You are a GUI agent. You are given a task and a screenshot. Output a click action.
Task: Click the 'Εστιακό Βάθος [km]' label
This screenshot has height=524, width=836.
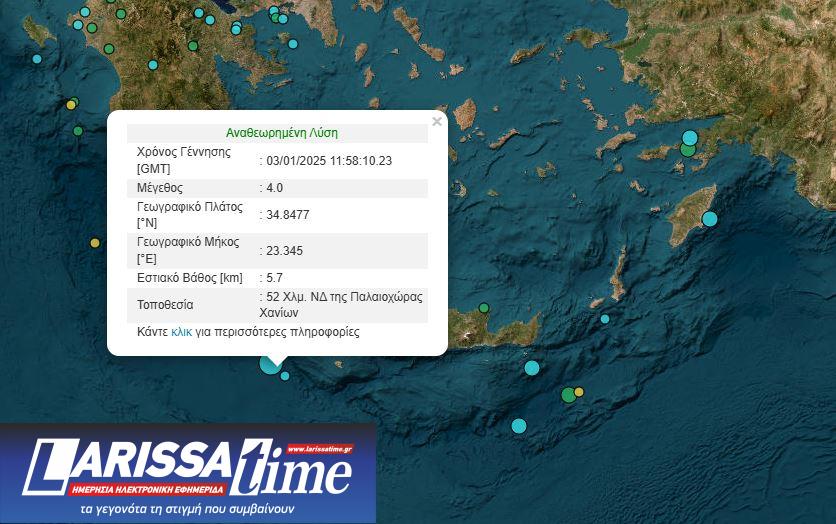190,278
